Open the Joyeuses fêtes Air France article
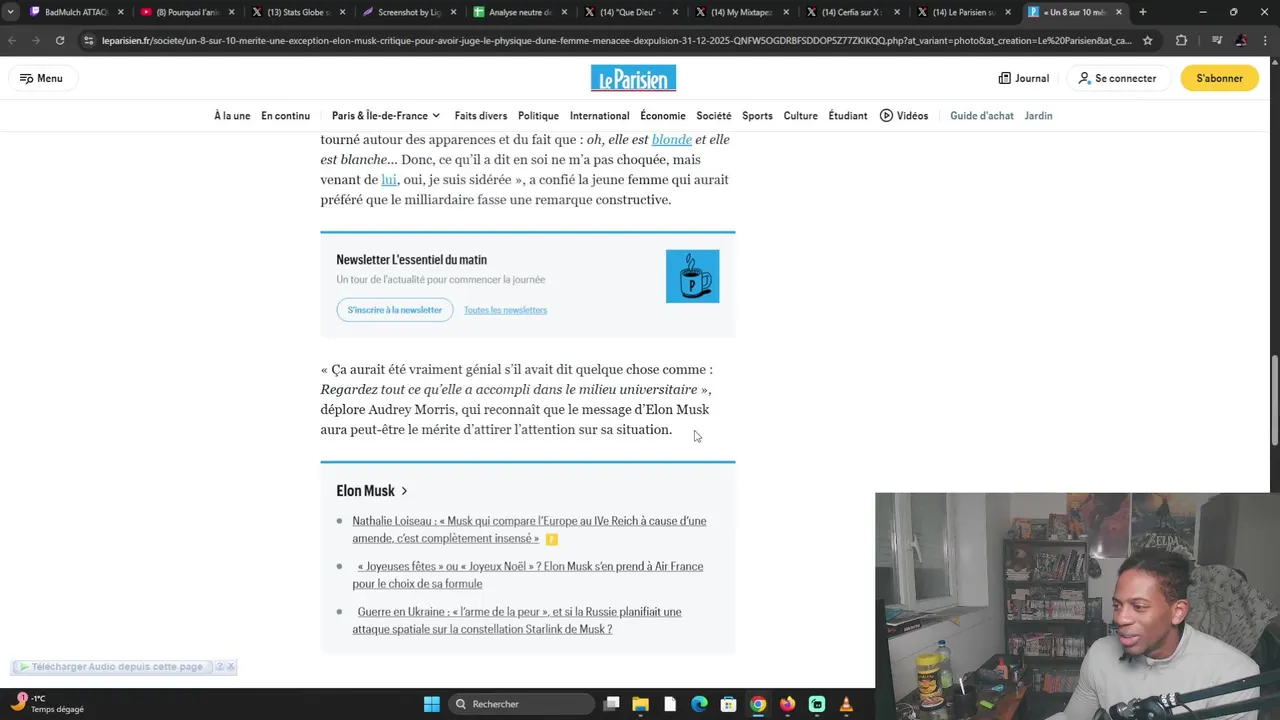Screen dimensions: 1280x720 [x=528, y=575]
